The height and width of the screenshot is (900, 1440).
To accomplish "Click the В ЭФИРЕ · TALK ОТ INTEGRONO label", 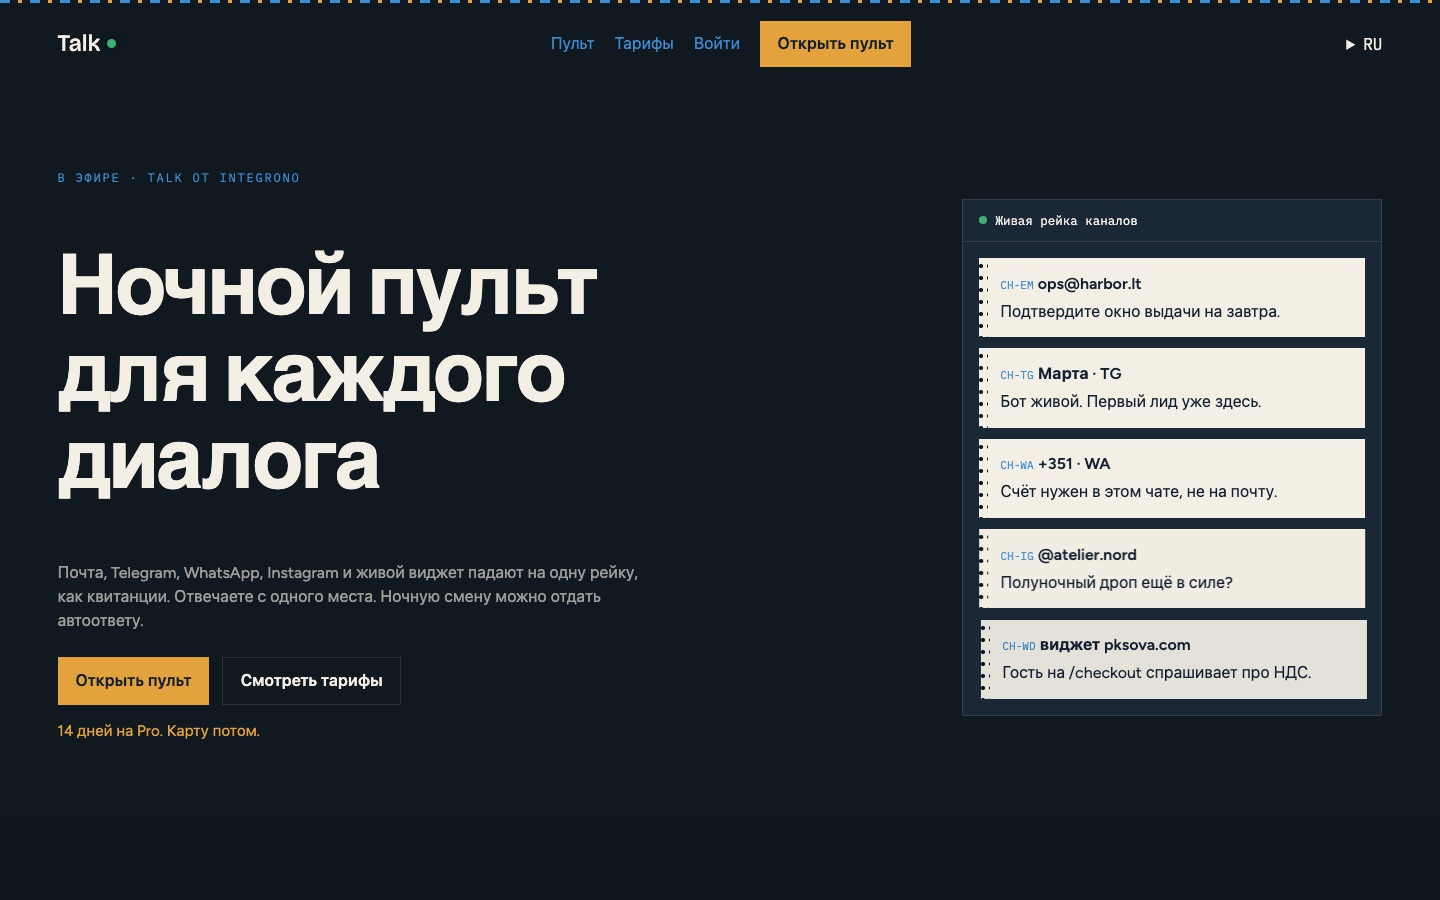I will tap(178, 178).
